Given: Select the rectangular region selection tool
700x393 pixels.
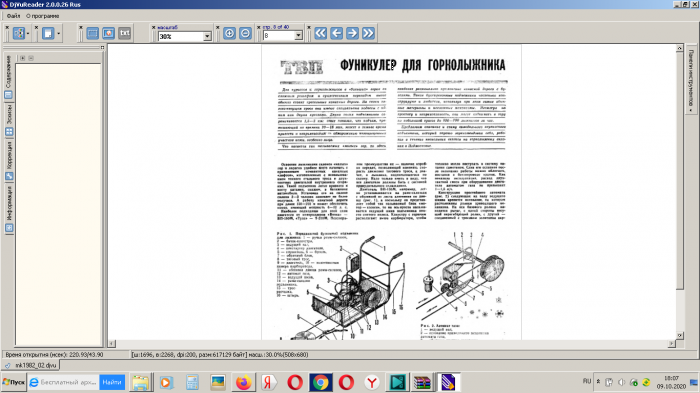Looking at the screenshot, I should point(92,33).
